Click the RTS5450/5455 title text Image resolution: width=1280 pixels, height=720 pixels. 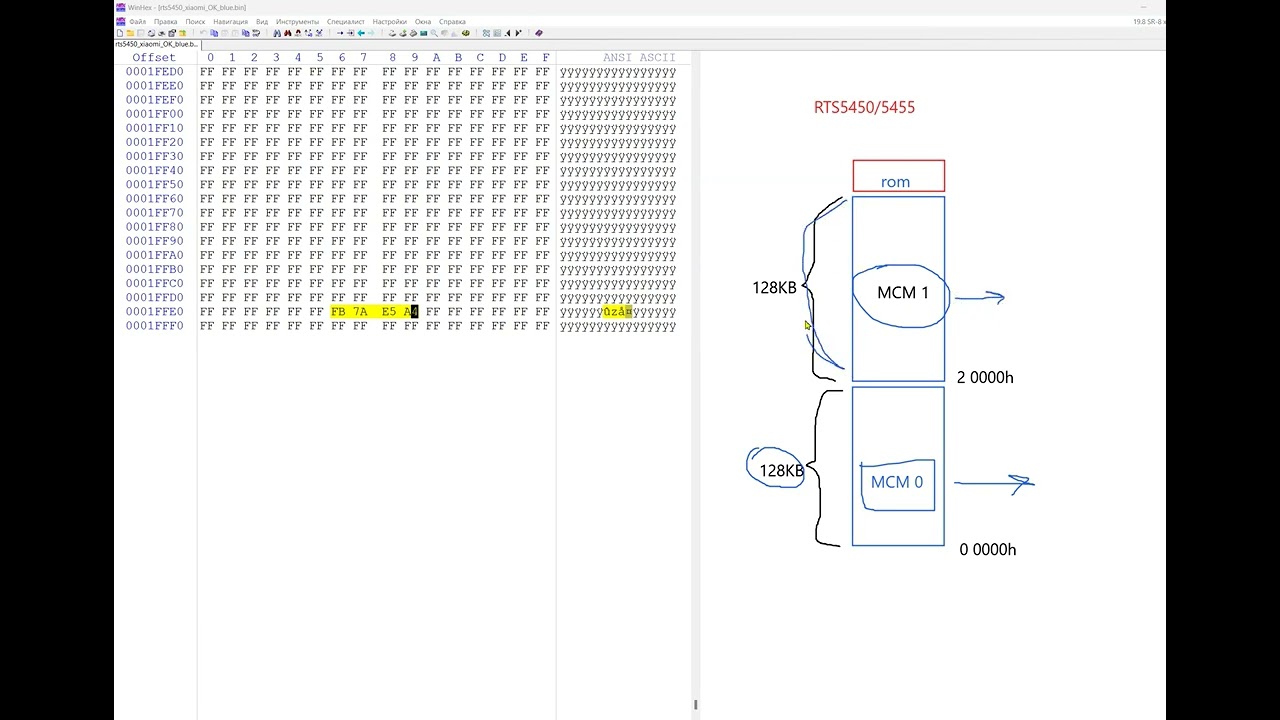(x=864, y=107)
